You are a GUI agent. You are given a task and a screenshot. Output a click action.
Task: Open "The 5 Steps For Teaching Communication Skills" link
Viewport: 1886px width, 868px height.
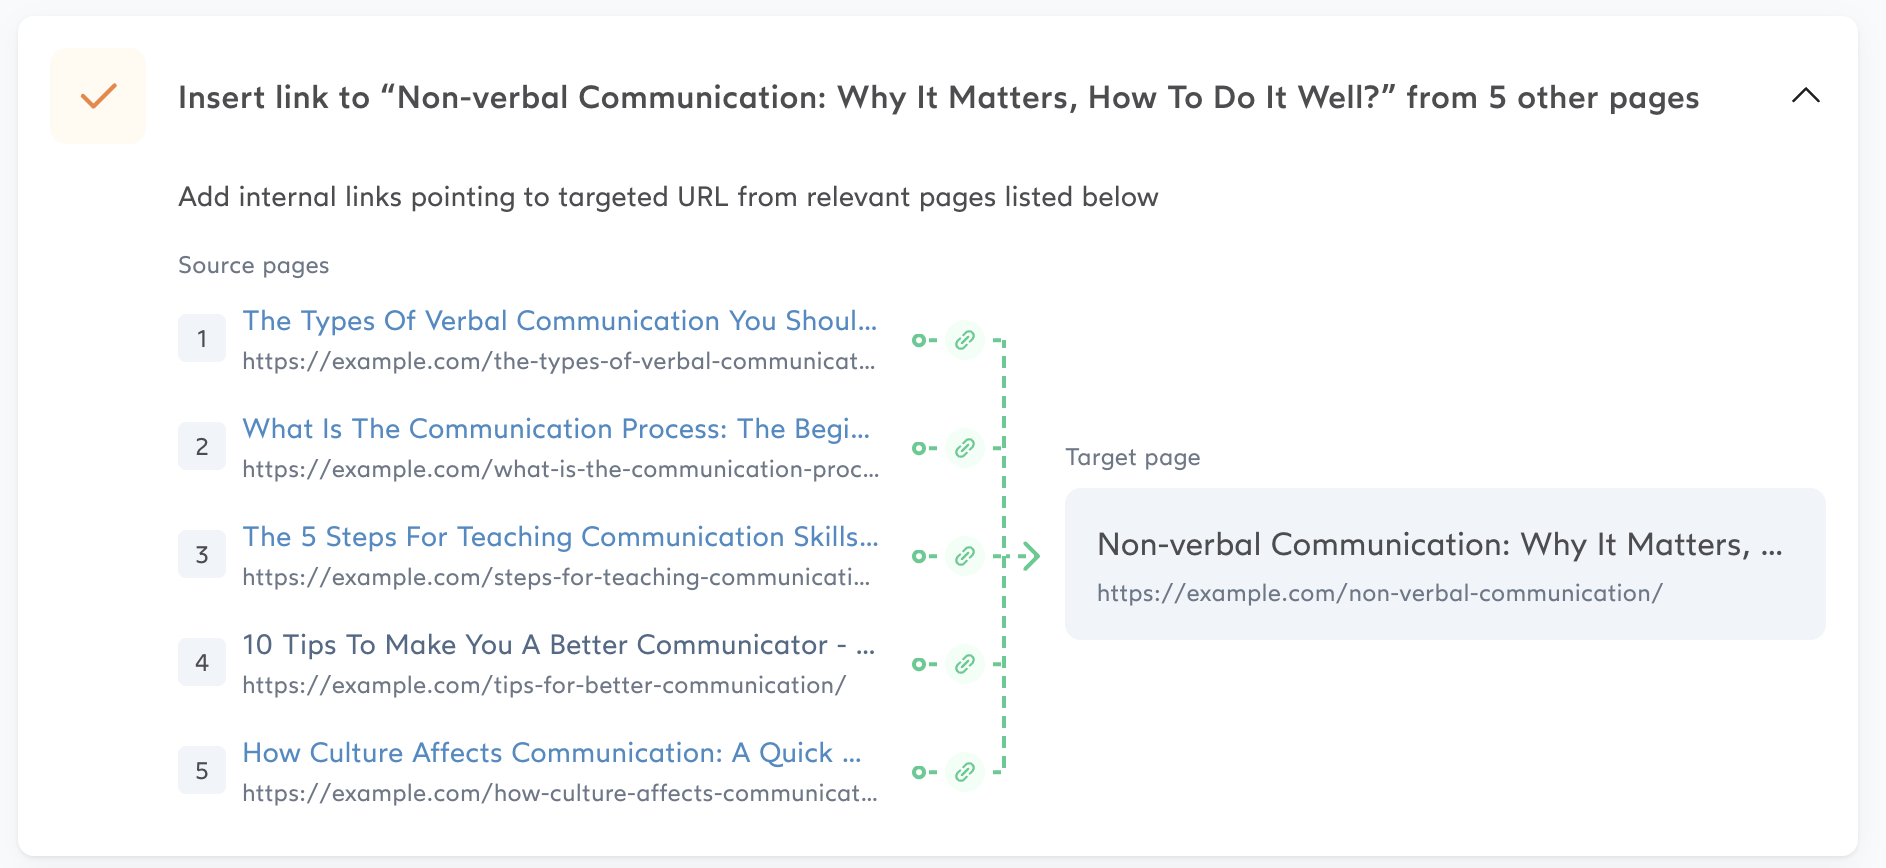coord(559,537)
